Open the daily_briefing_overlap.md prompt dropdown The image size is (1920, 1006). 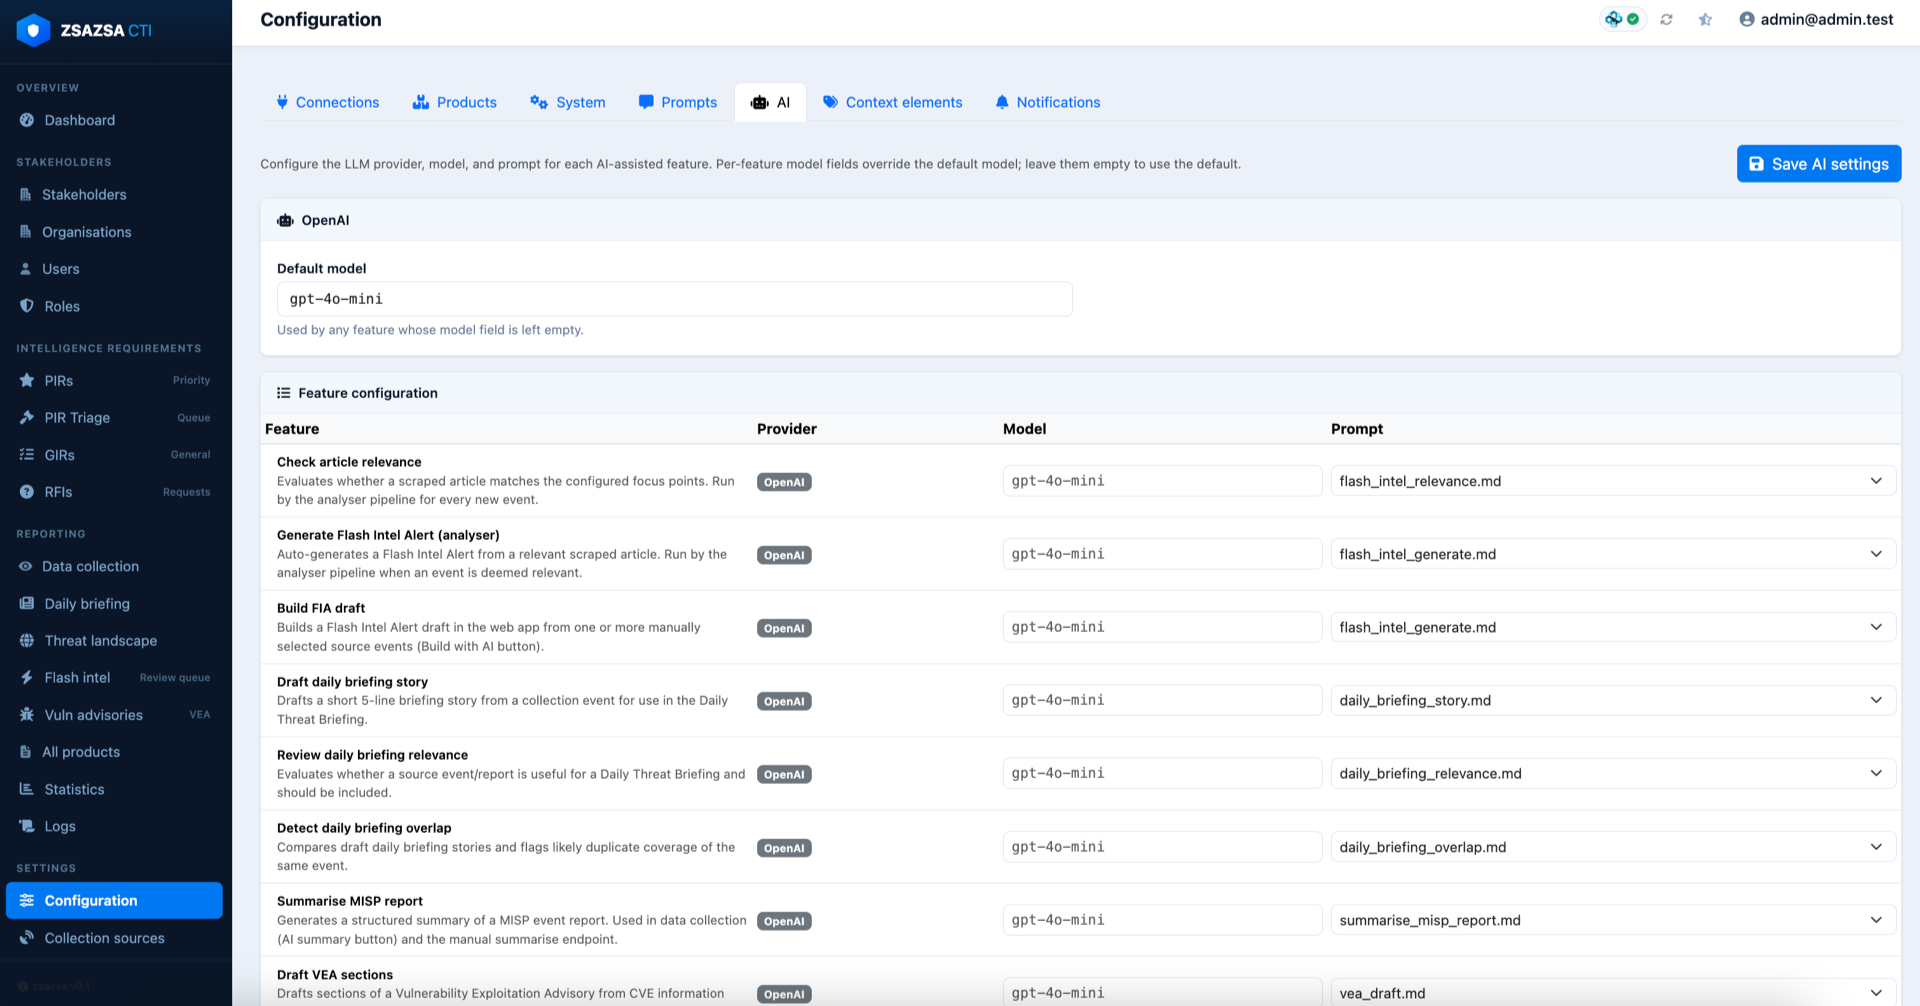1613,847
